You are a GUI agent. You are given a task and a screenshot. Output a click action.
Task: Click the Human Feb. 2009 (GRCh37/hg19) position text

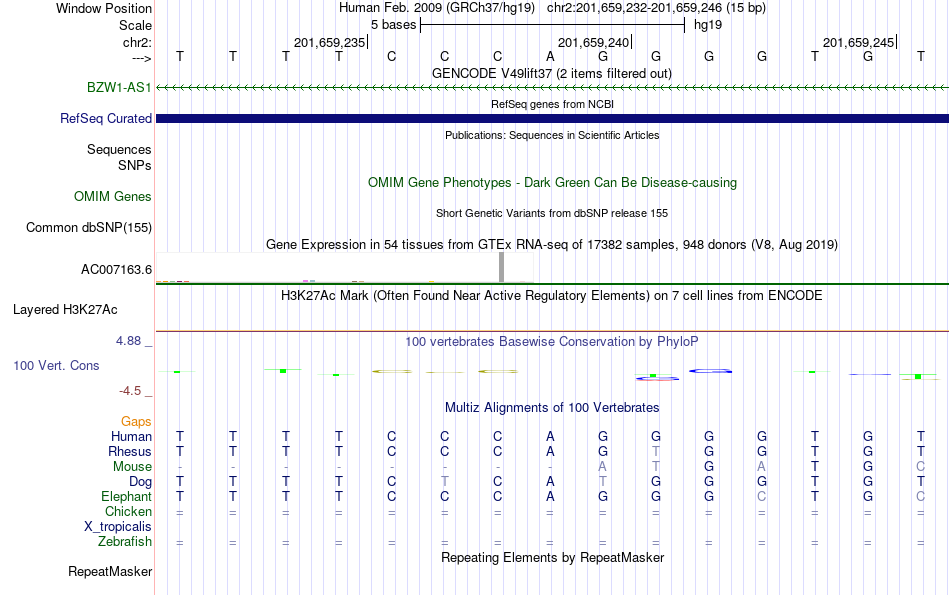click(437, 8)
